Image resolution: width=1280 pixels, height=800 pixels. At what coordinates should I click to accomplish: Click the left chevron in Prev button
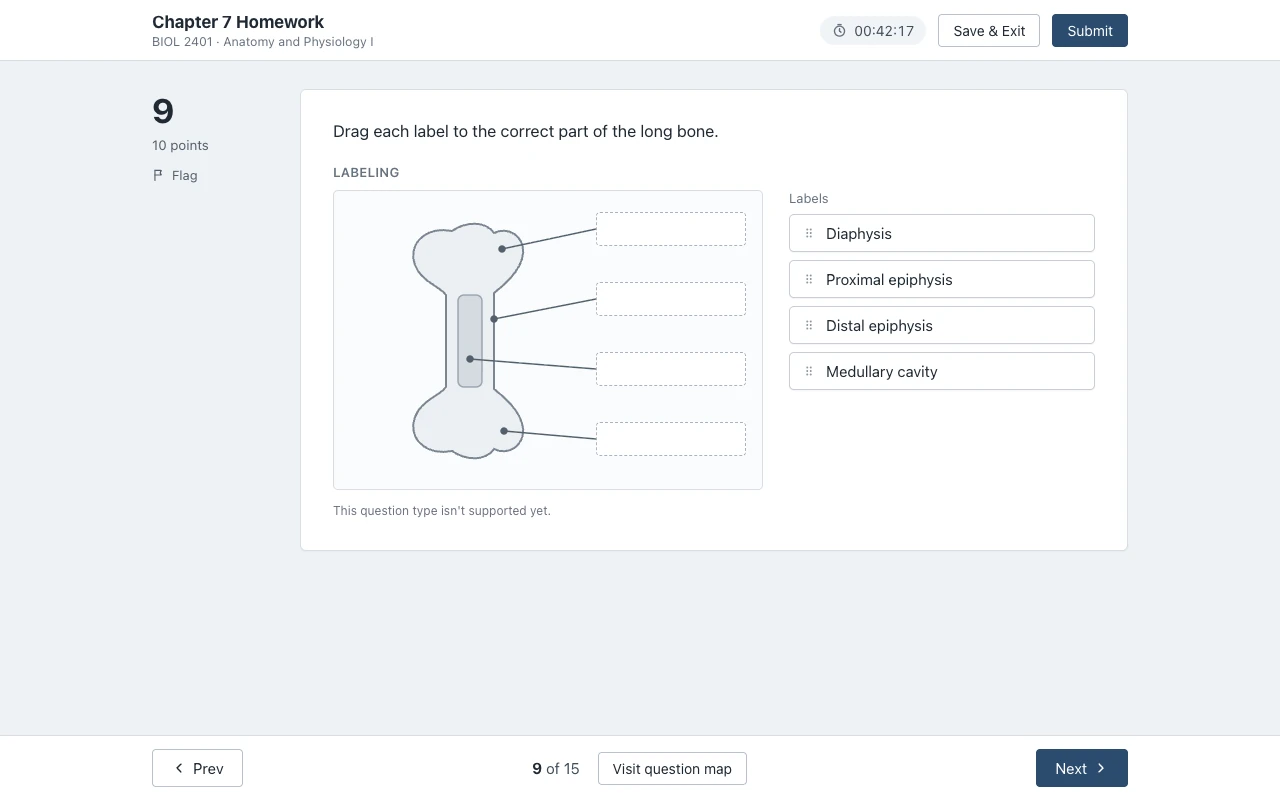coord(179,768)
